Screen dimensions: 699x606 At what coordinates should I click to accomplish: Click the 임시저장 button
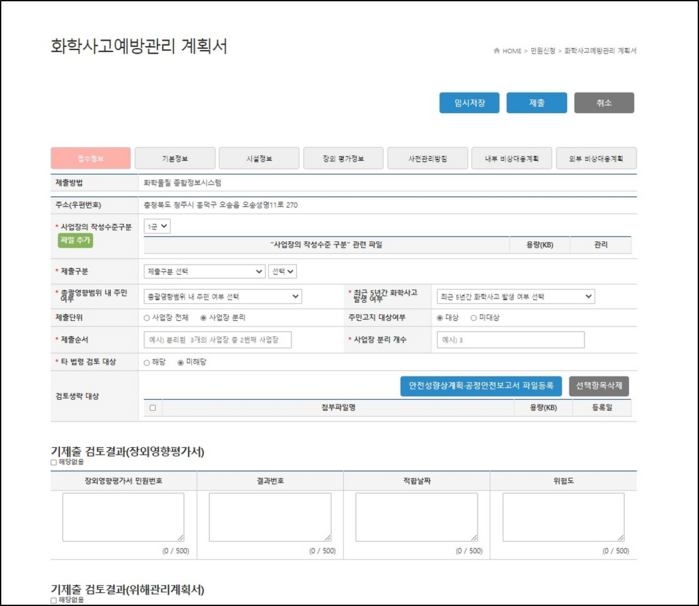(x=469, y=103)
